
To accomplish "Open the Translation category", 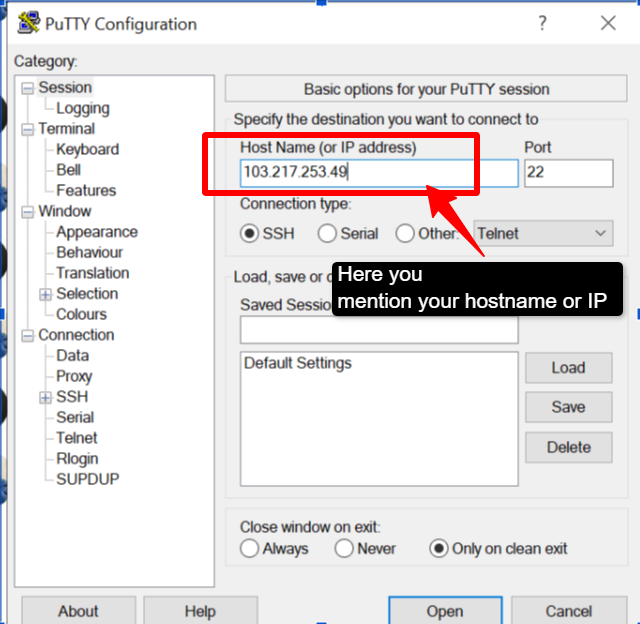I will click(x=93, y=273).
